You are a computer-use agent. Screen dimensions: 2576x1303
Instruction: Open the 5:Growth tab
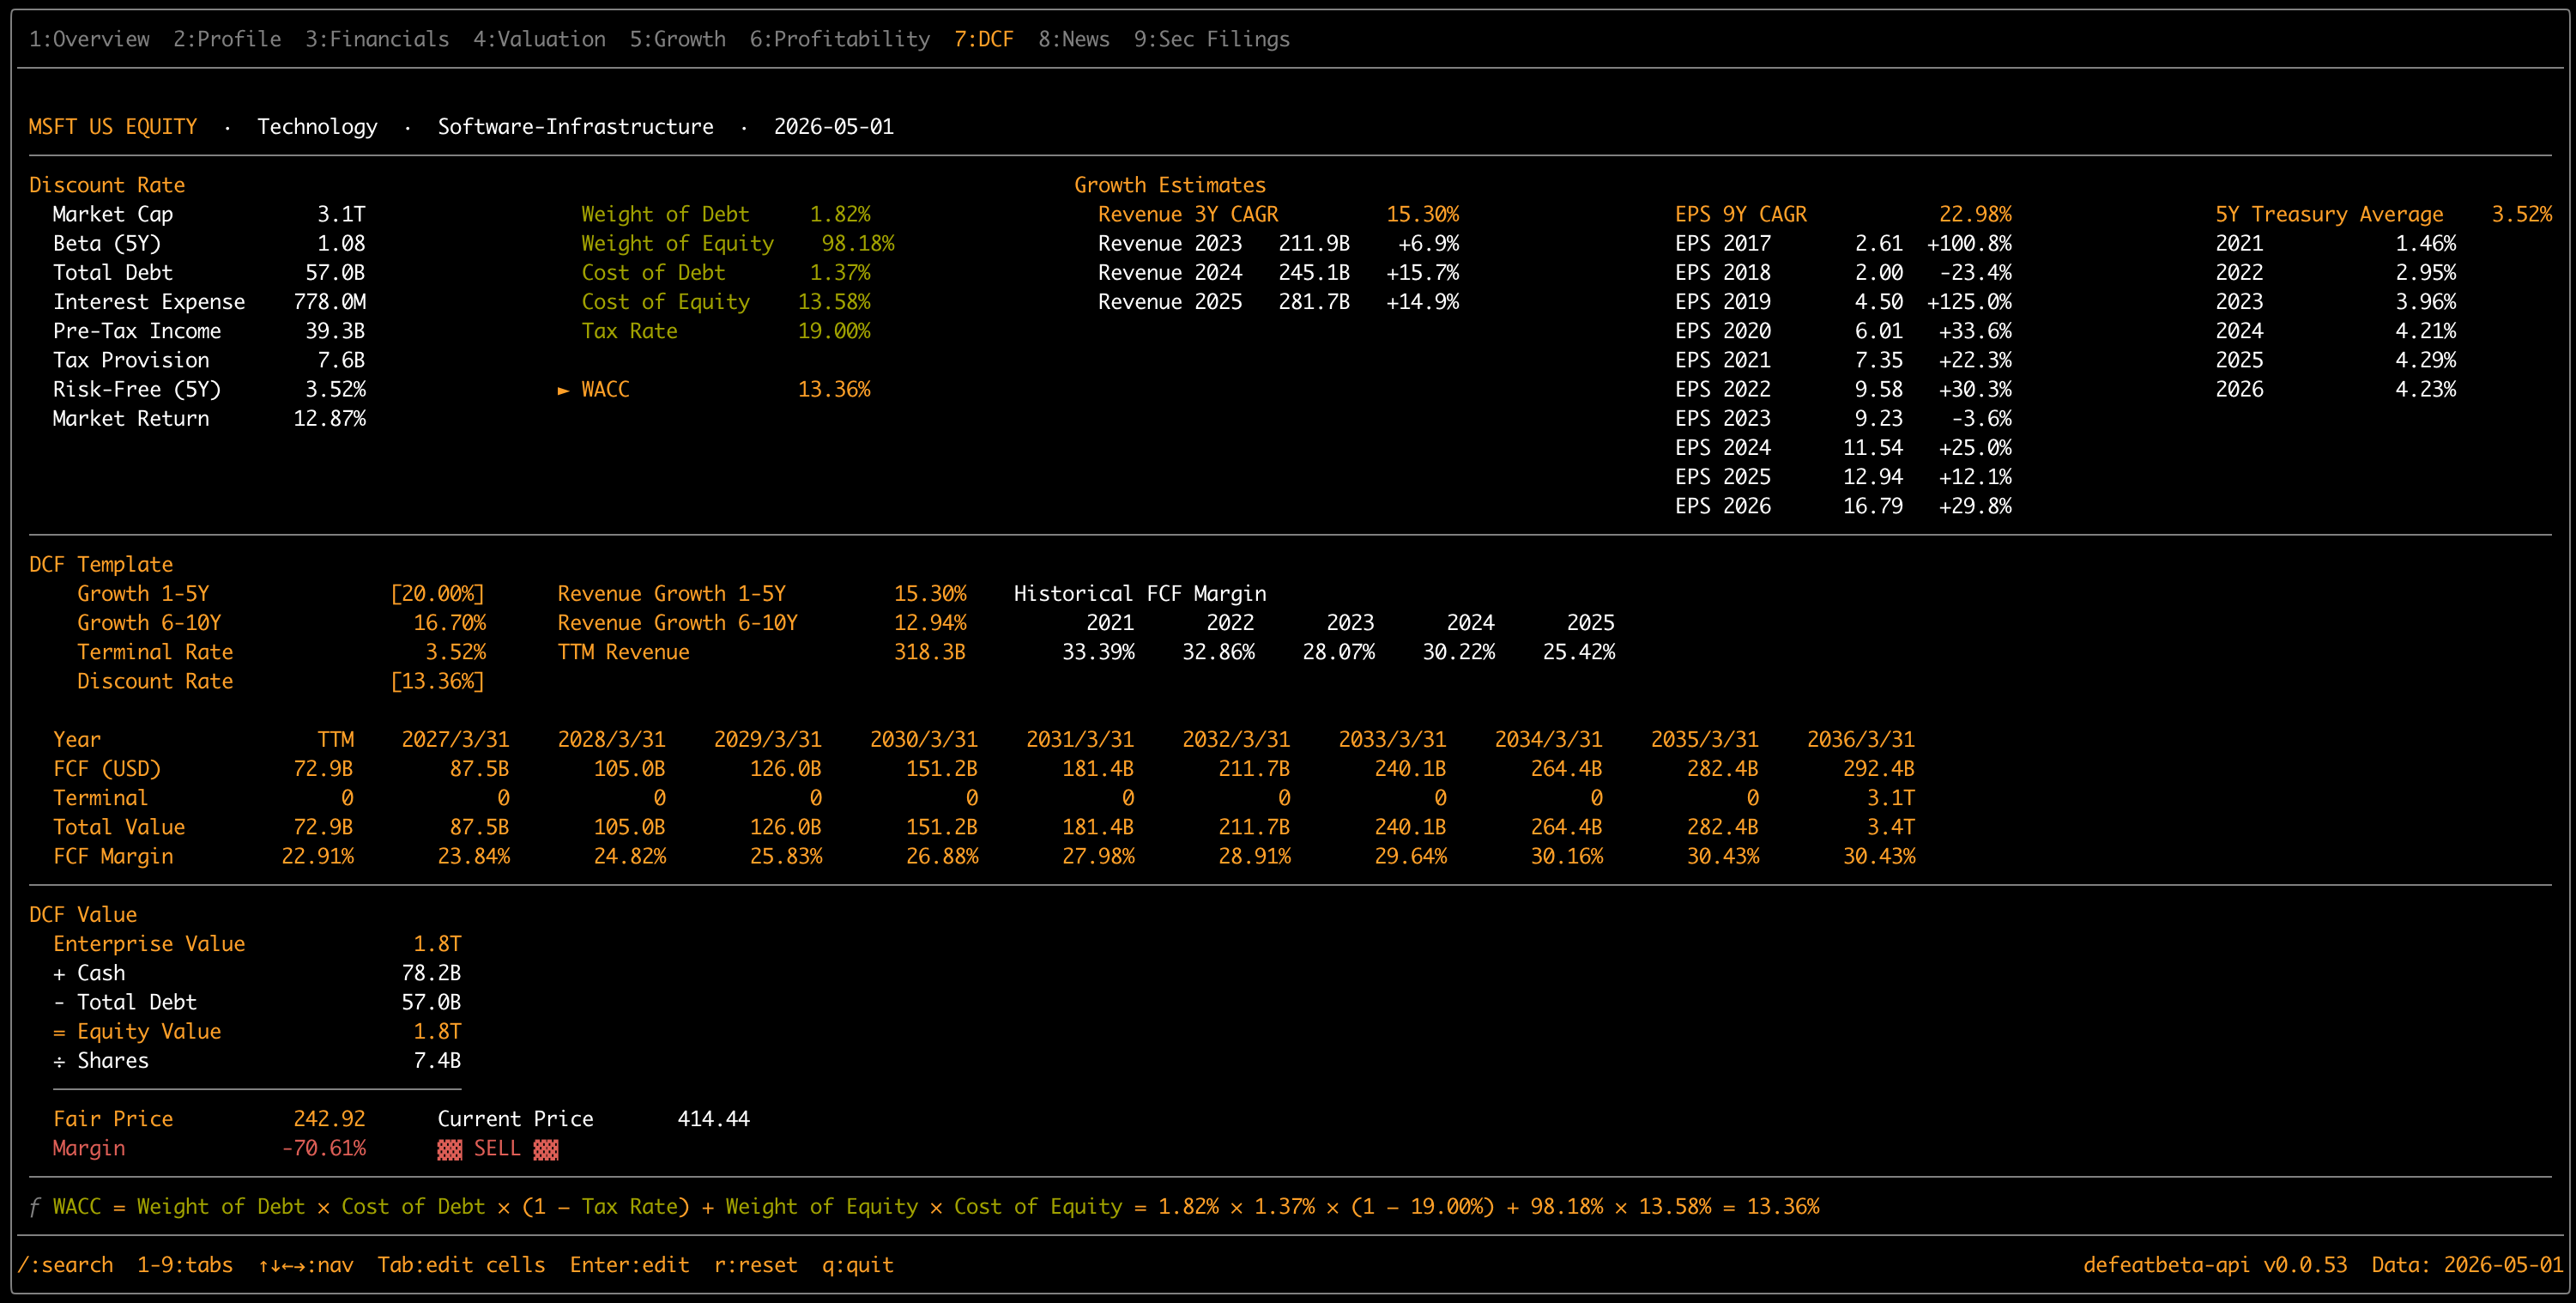pos(677,39)
